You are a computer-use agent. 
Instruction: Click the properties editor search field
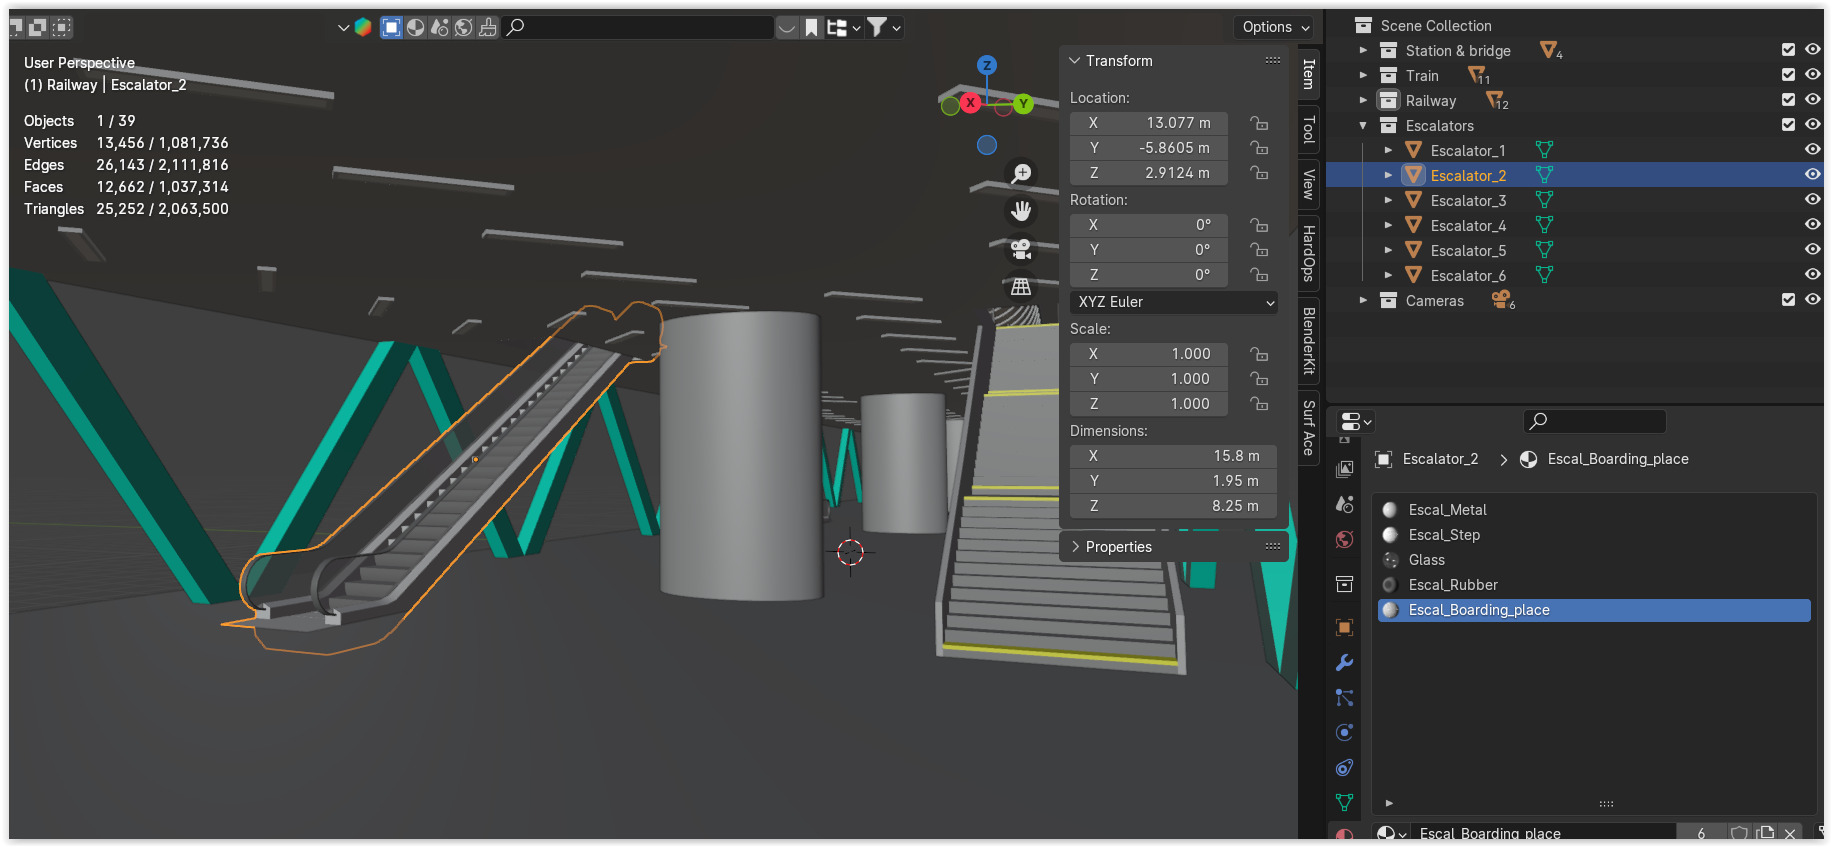pyautogui.click(x=1594, y=421)
